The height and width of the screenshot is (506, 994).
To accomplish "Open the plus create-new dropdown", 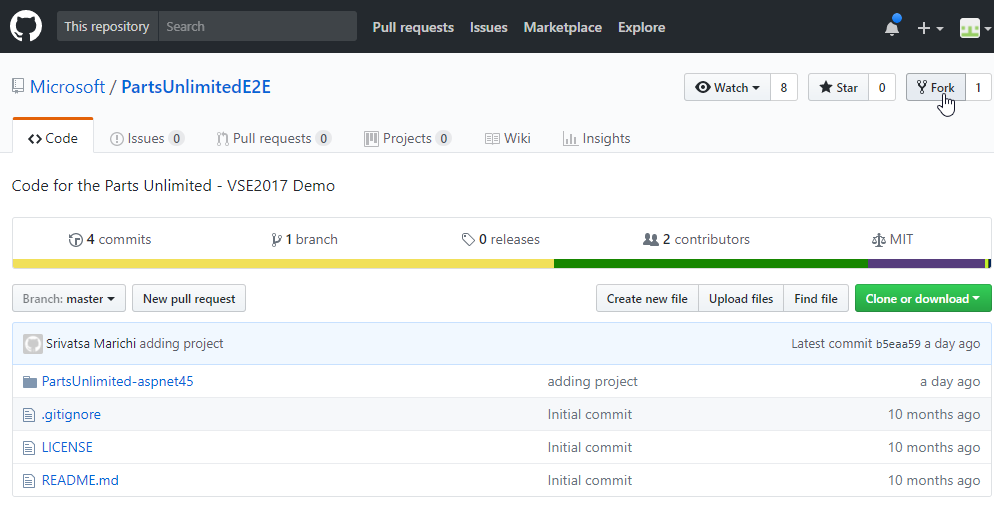I will tap(930, 28).
